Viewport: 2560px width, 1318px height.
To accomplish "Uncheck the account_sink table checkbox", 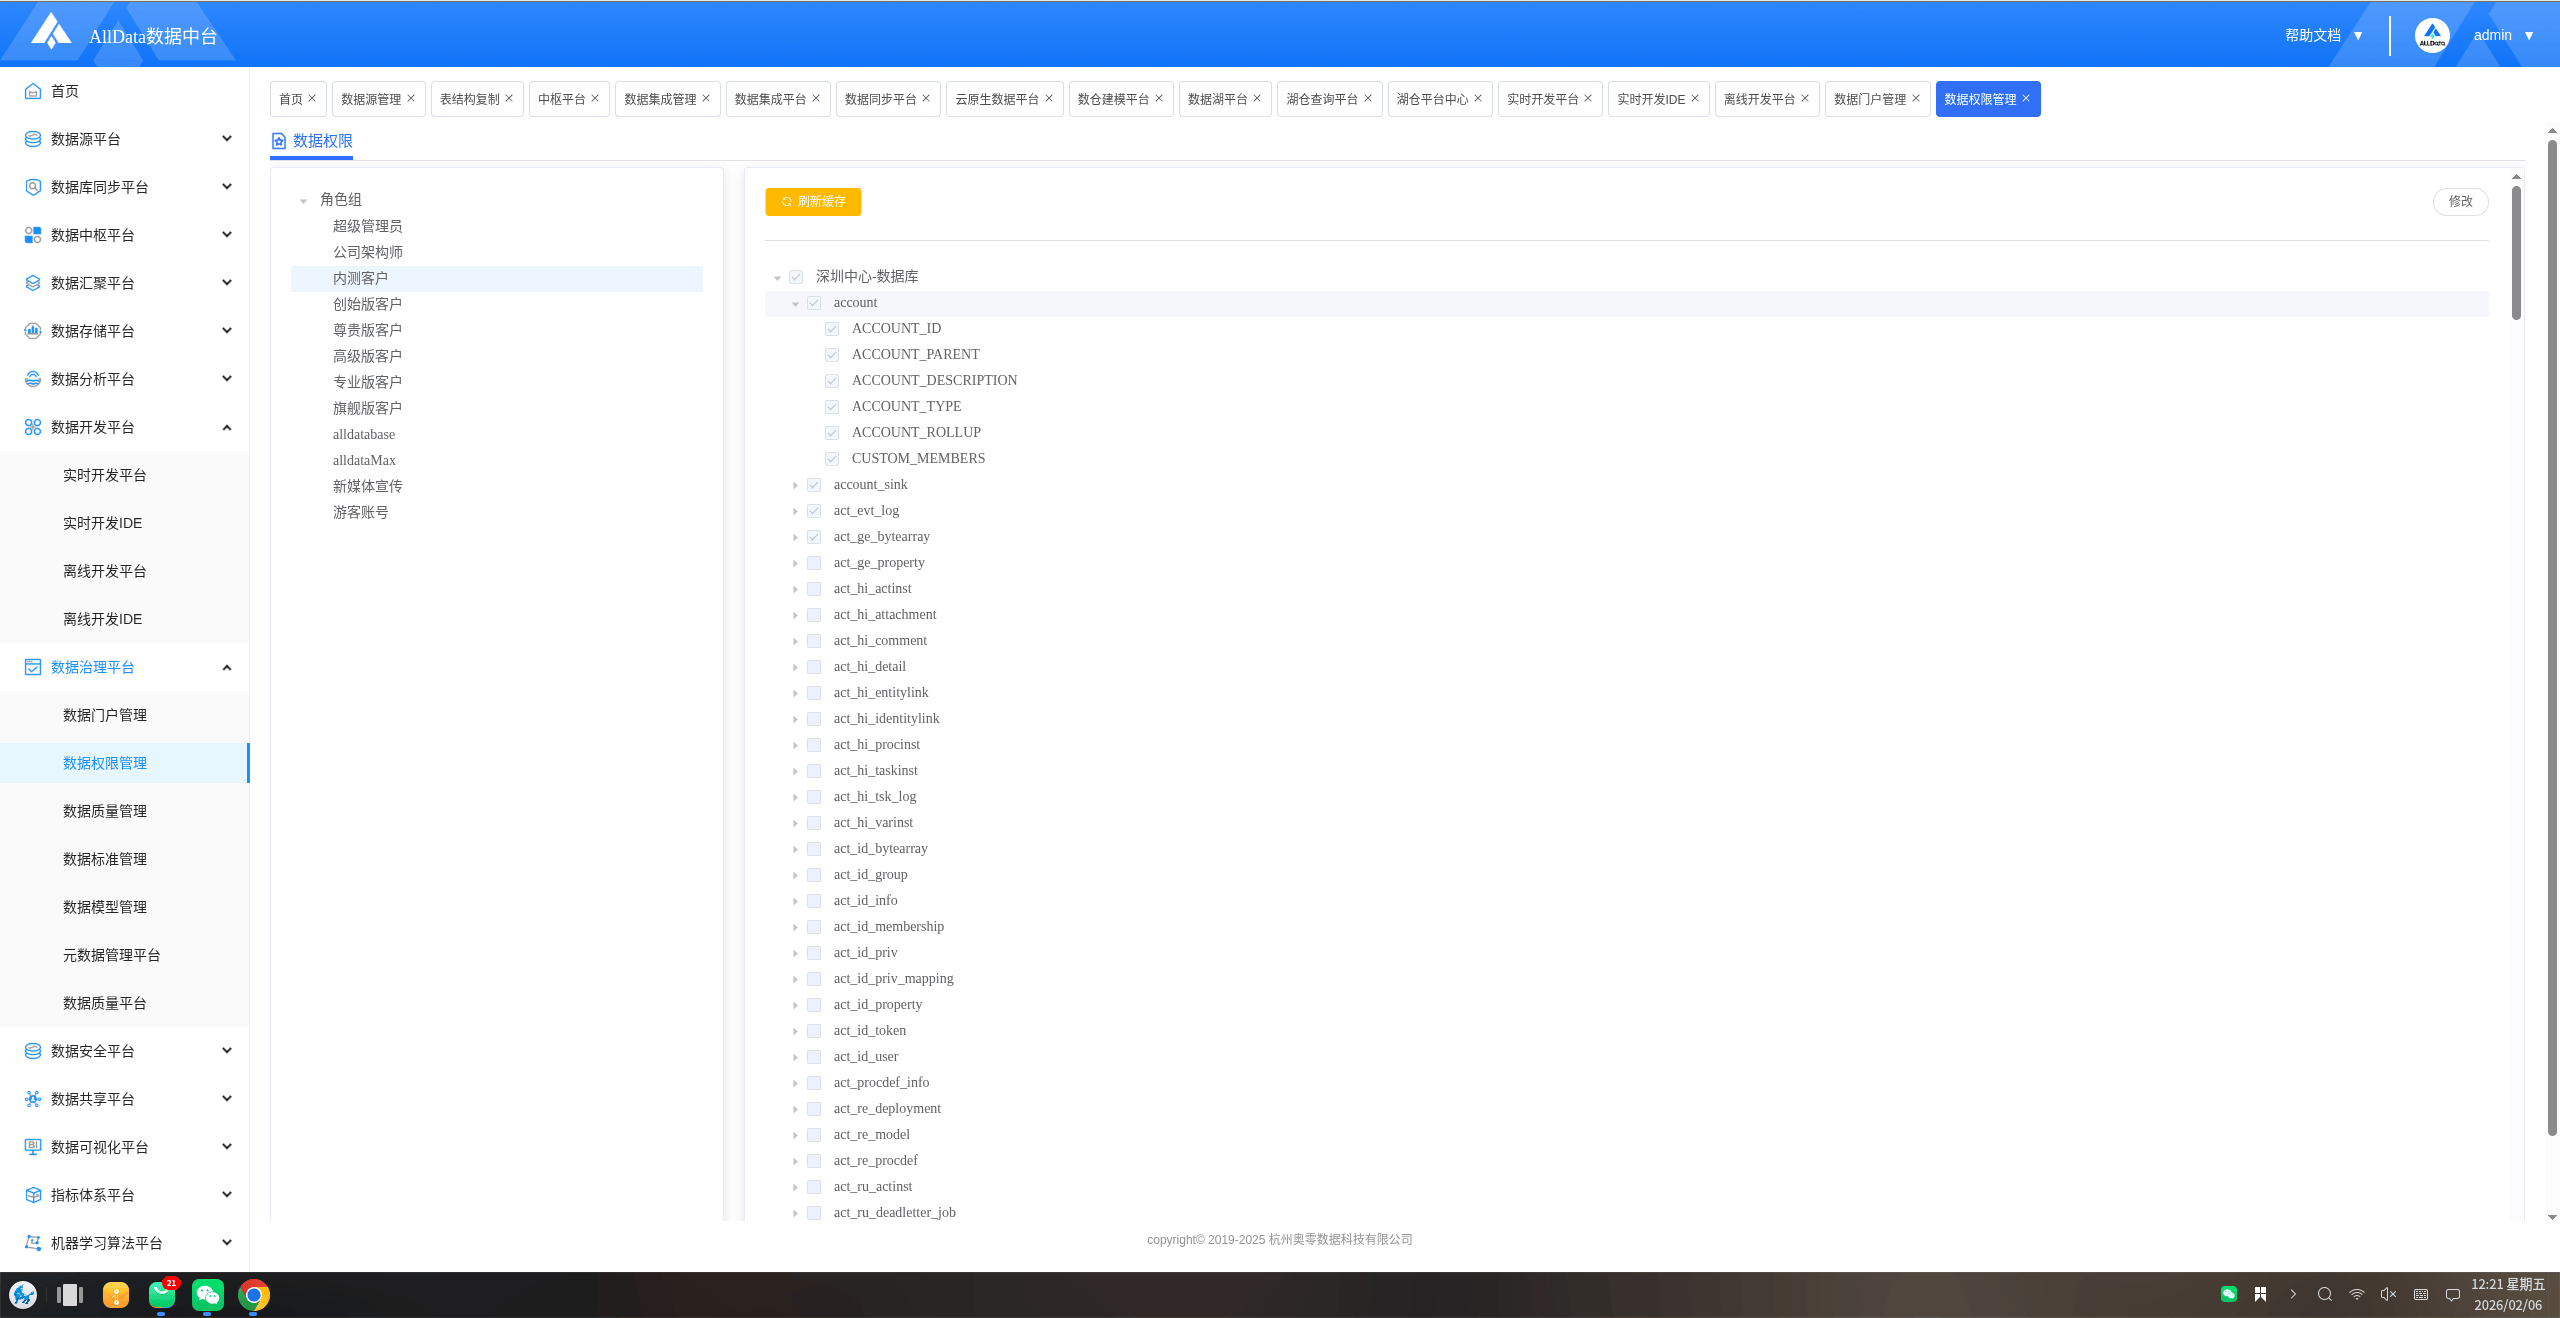I will pos(814,485).
